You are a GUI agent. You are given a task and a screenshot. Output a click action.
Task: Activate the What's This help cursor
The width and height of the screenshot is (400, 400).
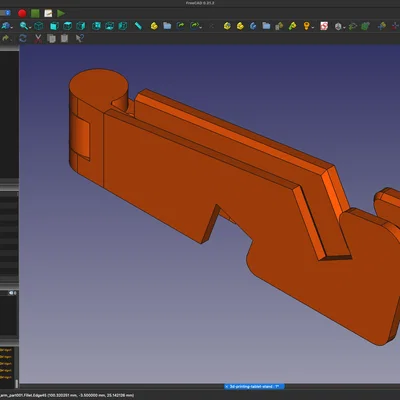pos(79,38)
